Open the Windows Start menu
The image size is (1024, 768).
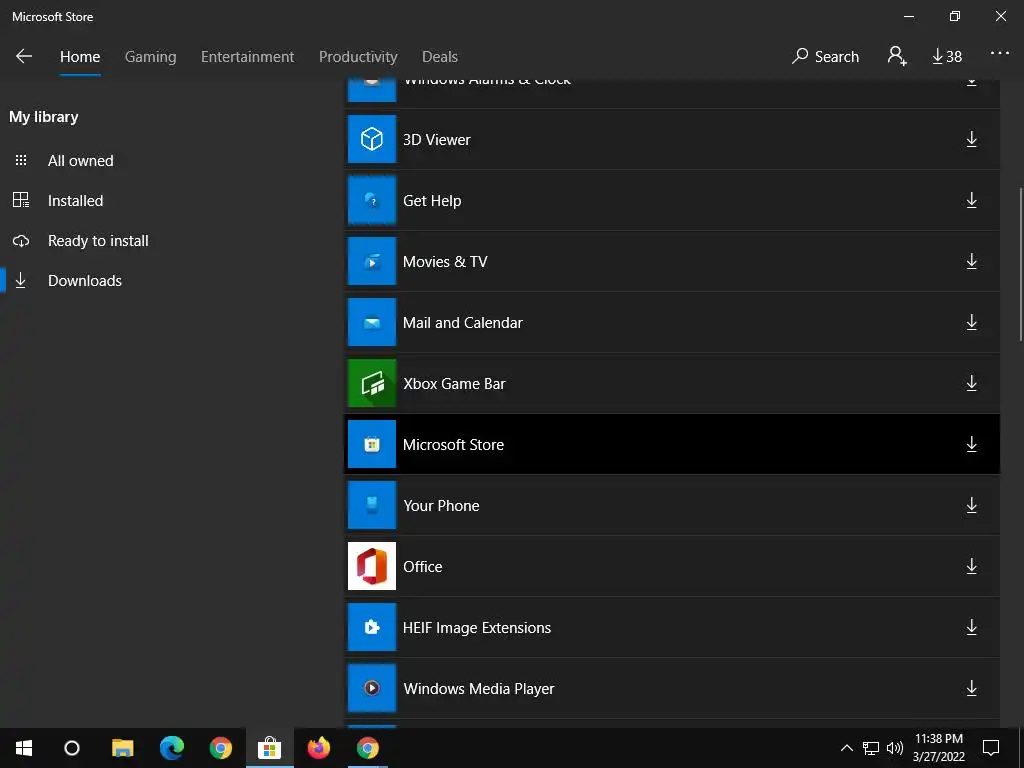[24, 748]
